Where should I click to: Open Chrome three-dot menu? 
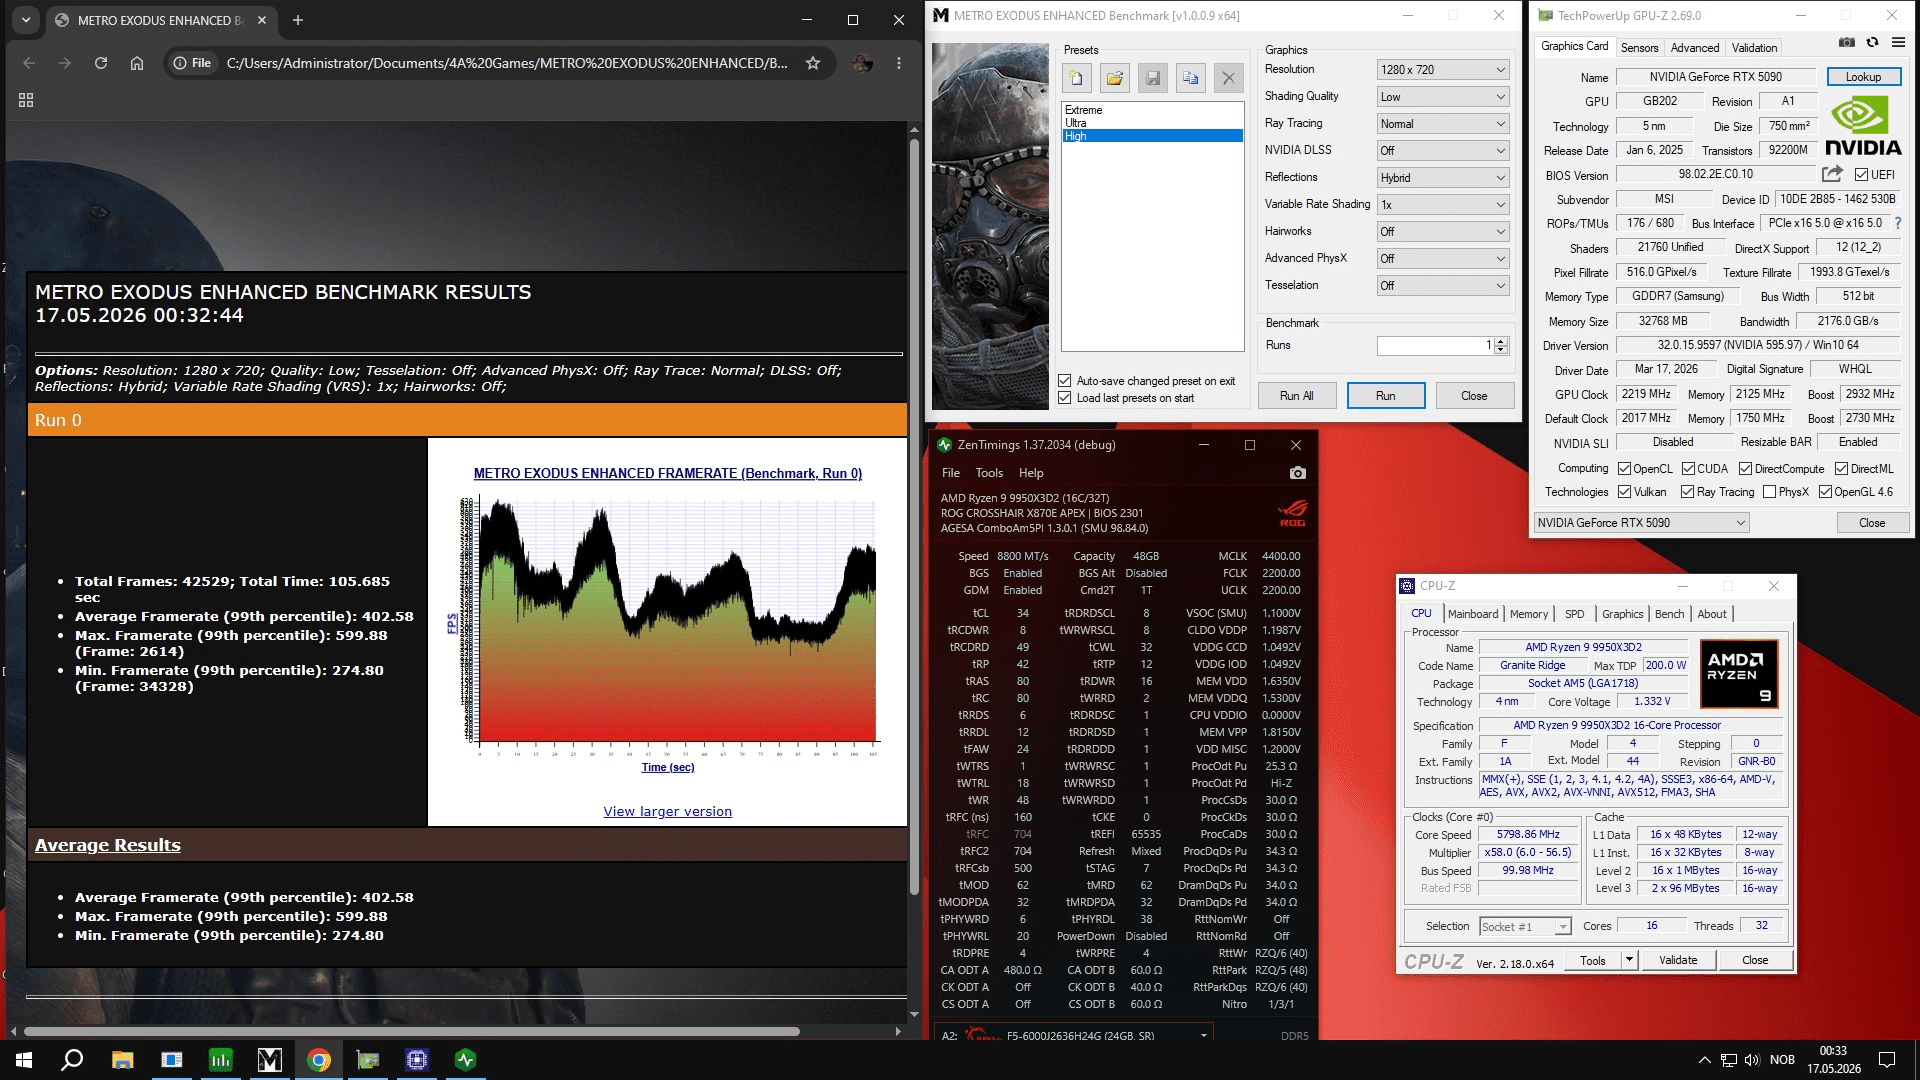[899, 63]
